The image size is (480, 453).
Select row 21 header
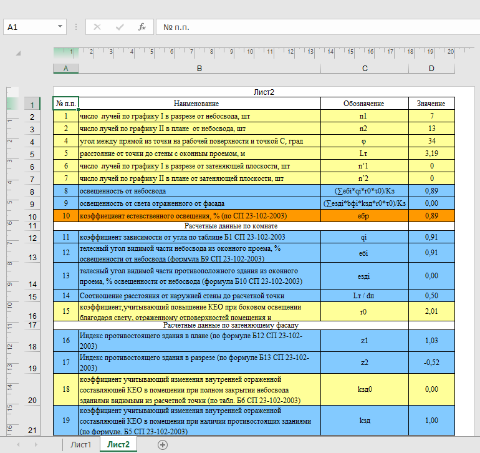(x=32, y=421)
